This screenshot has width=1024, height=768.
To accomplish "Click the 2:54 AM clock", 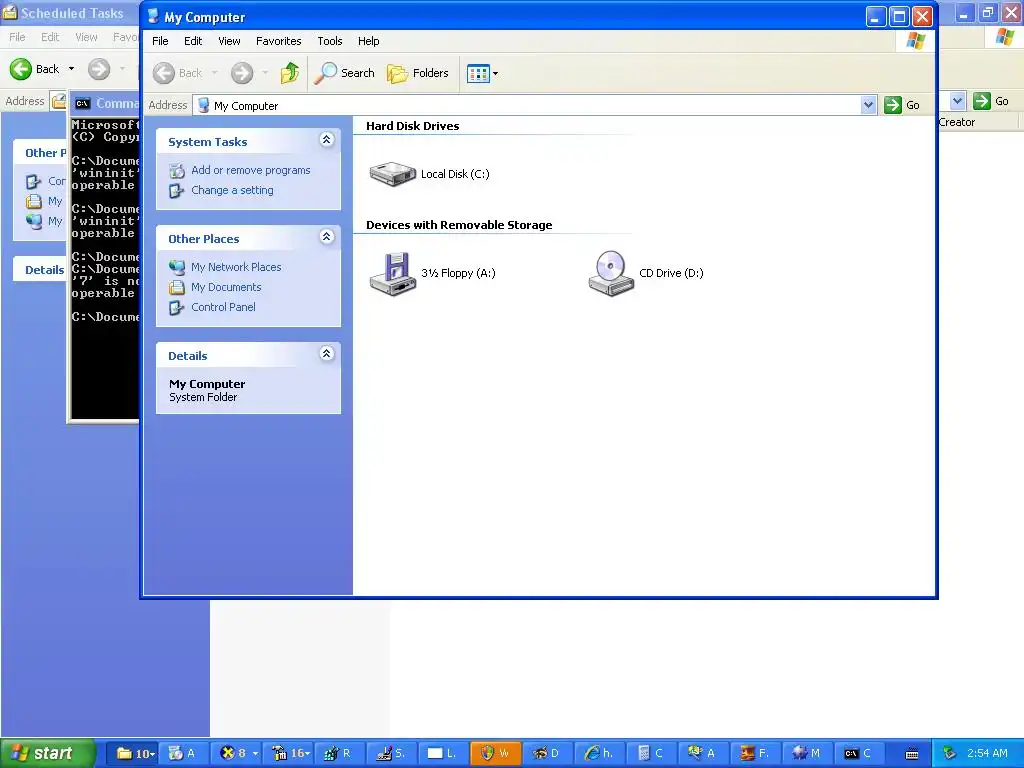I will click(987, 753).
